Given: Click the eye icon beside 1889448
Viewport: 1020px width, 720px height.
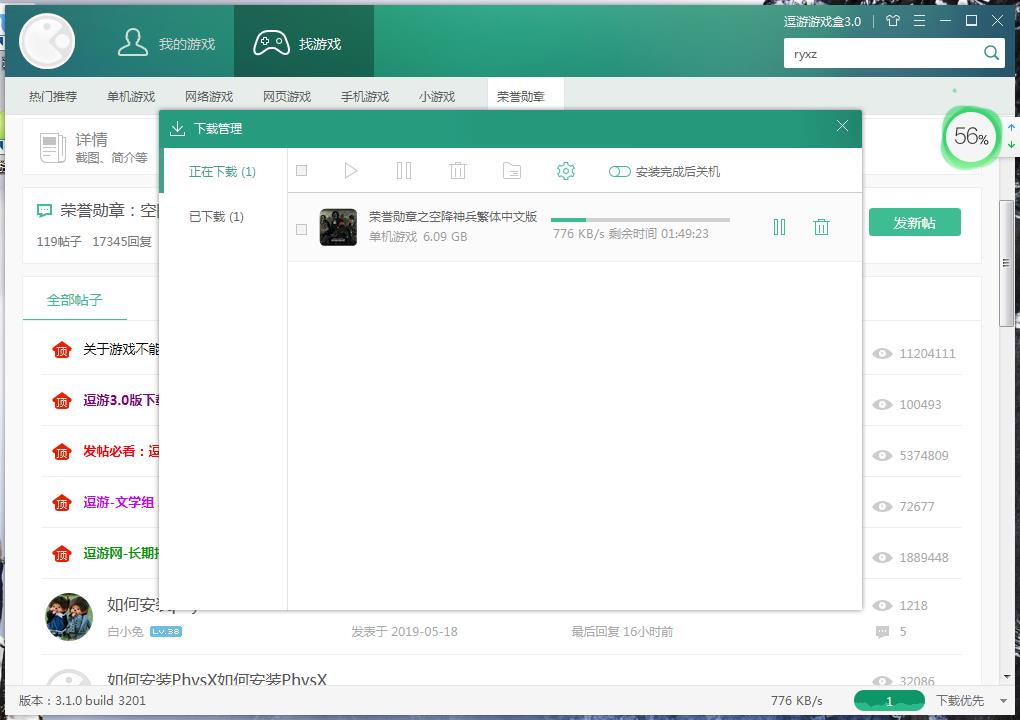Looking at the screenshot, I should pyautogui.click(x=882, y=557).
